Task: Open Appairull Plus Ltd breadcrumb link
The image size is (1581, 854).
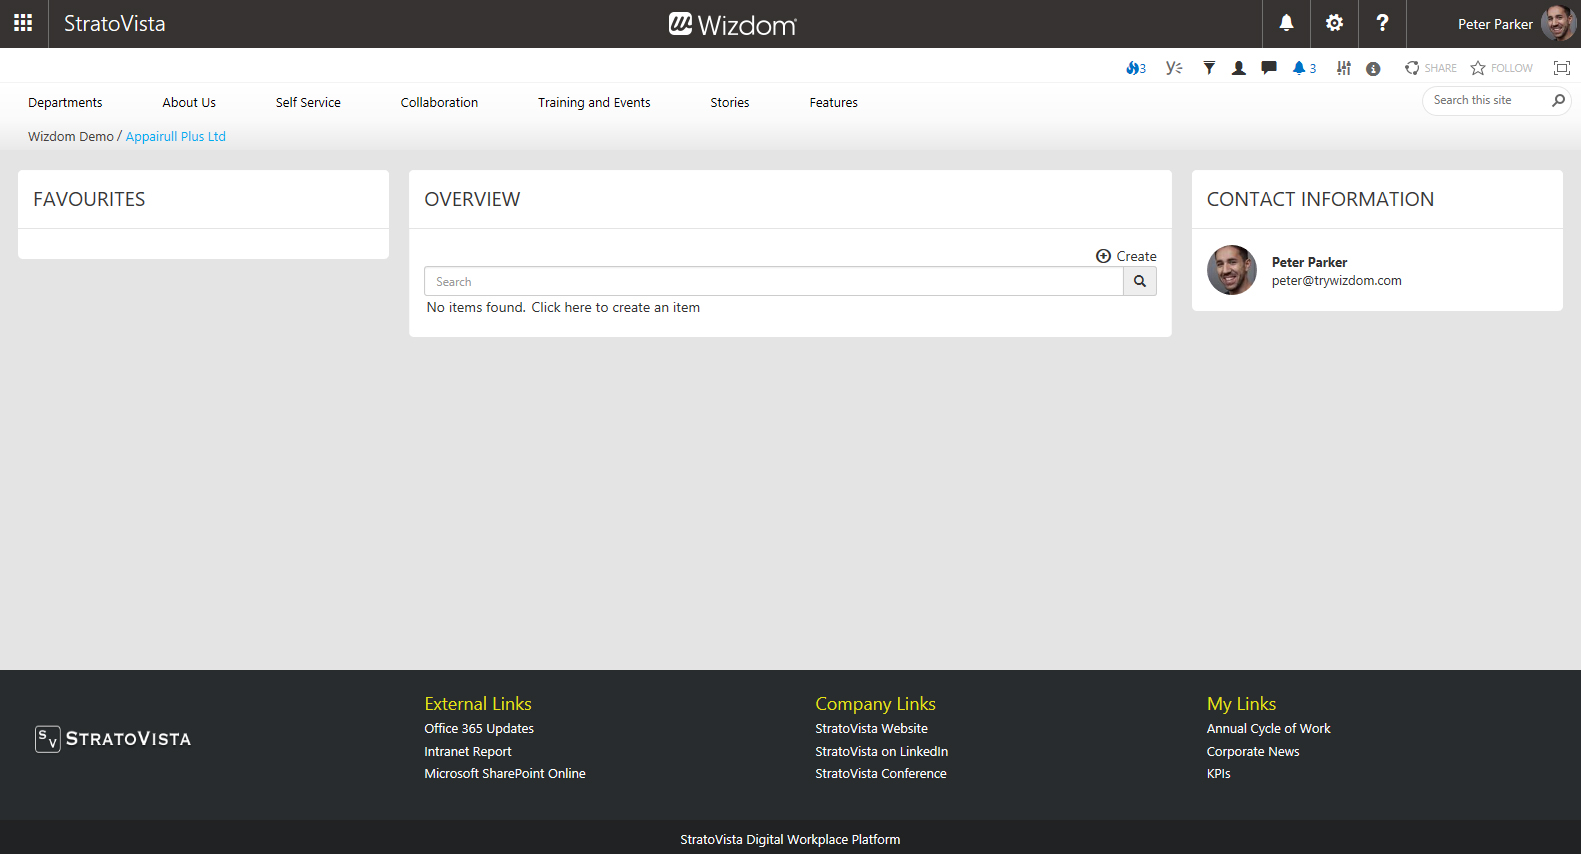Action: [176, 136]
